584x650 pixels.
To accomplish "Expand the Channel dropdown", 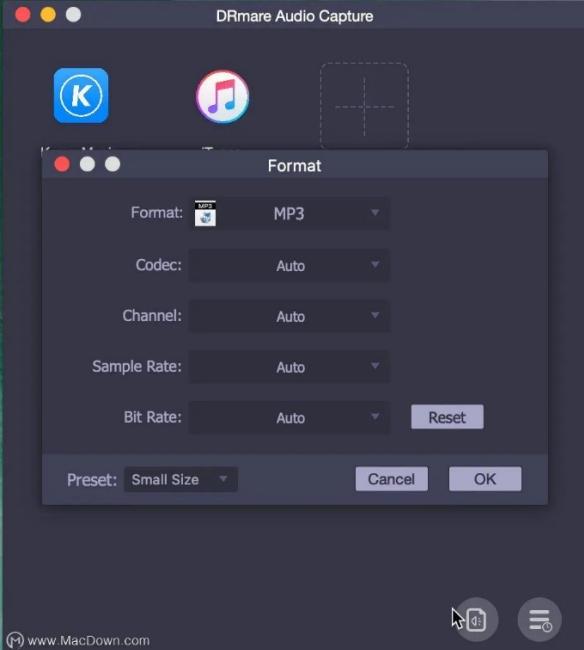I will (289, 316).
